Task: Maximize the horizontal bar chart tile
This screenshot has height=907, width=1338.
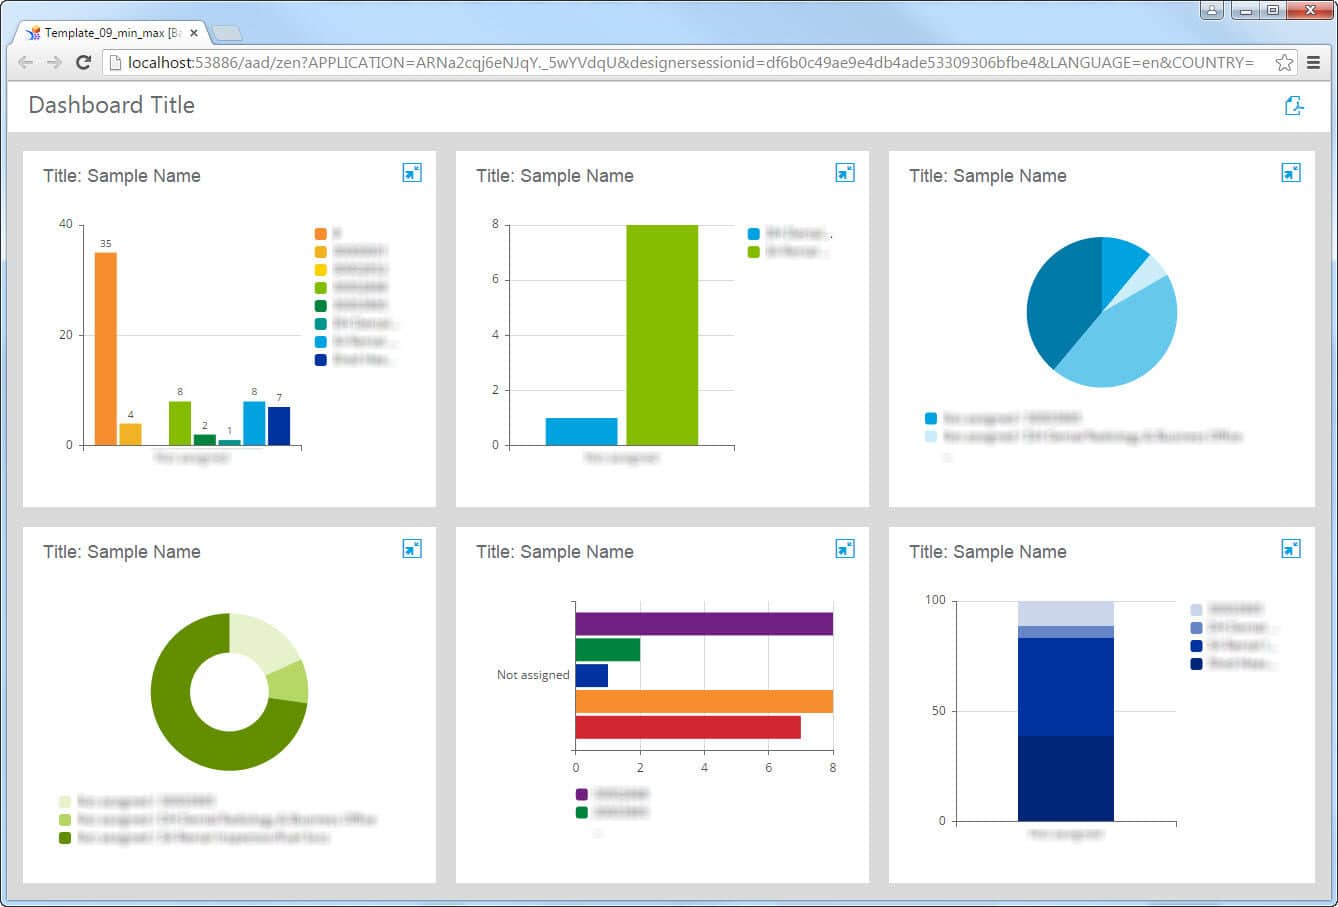Action: 845,549
